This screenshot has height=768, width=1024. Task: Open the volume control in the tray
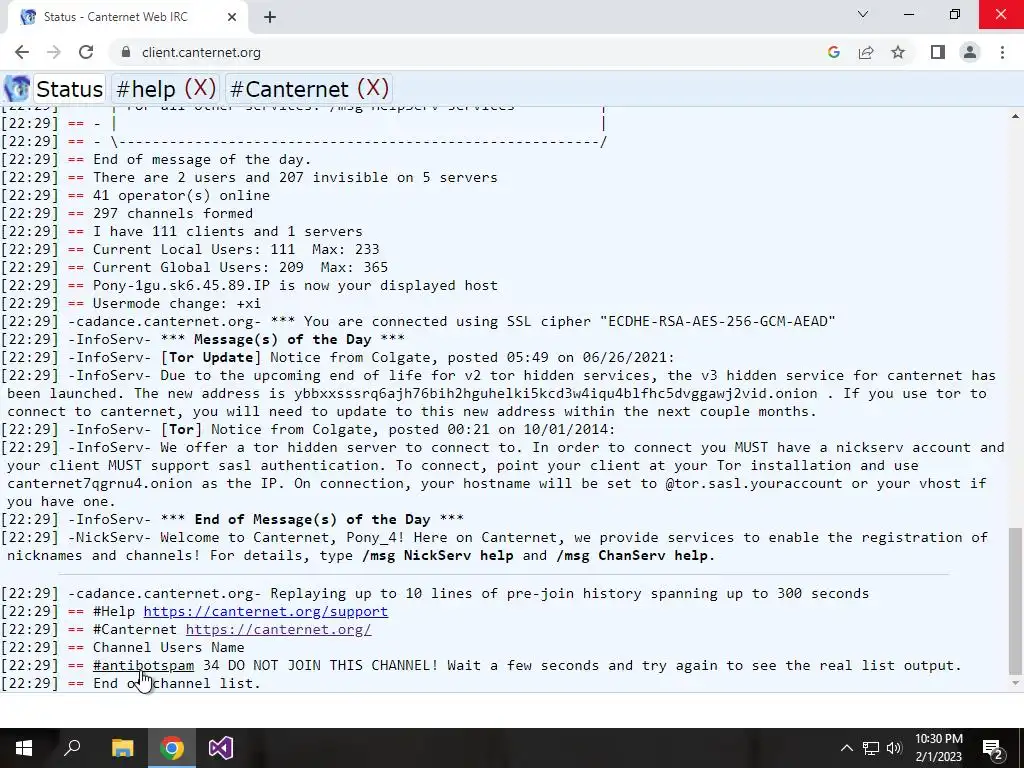[x=894, y=748]
